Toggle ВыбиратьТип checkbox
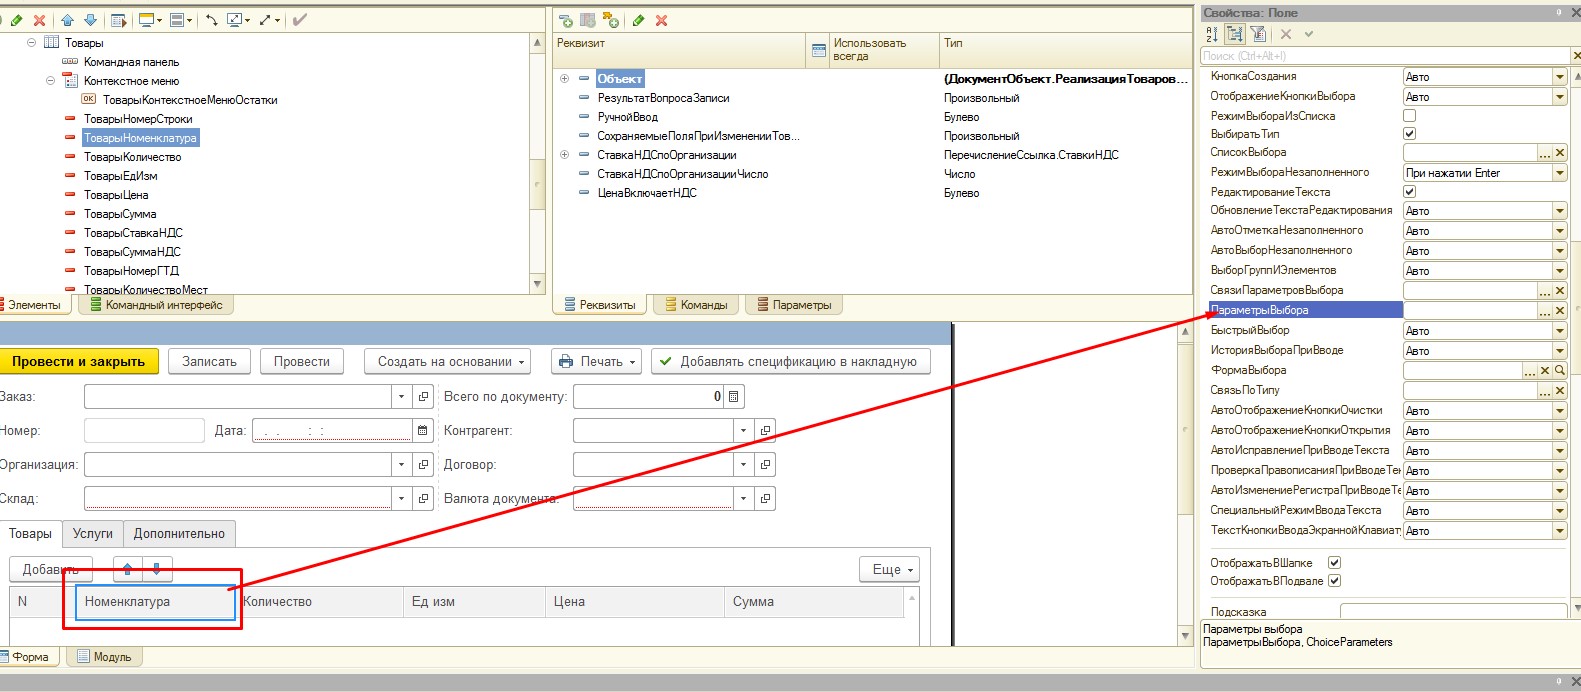 point(1410,134)
